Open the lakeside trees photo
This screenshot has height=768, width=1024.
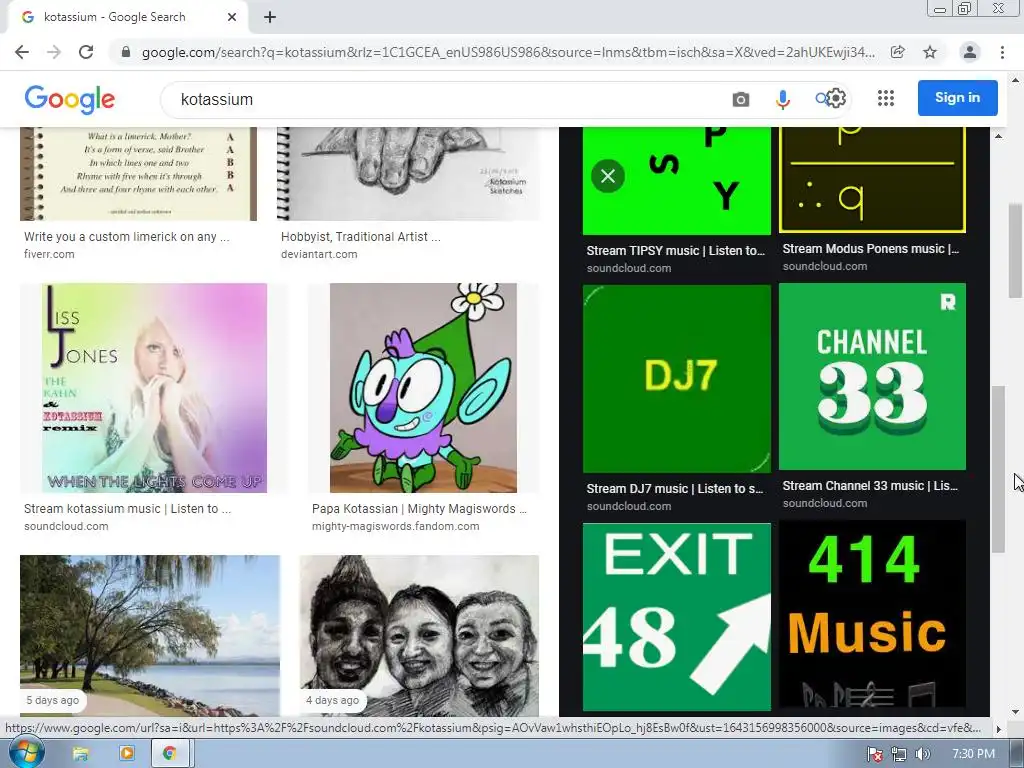click(150, 636)
